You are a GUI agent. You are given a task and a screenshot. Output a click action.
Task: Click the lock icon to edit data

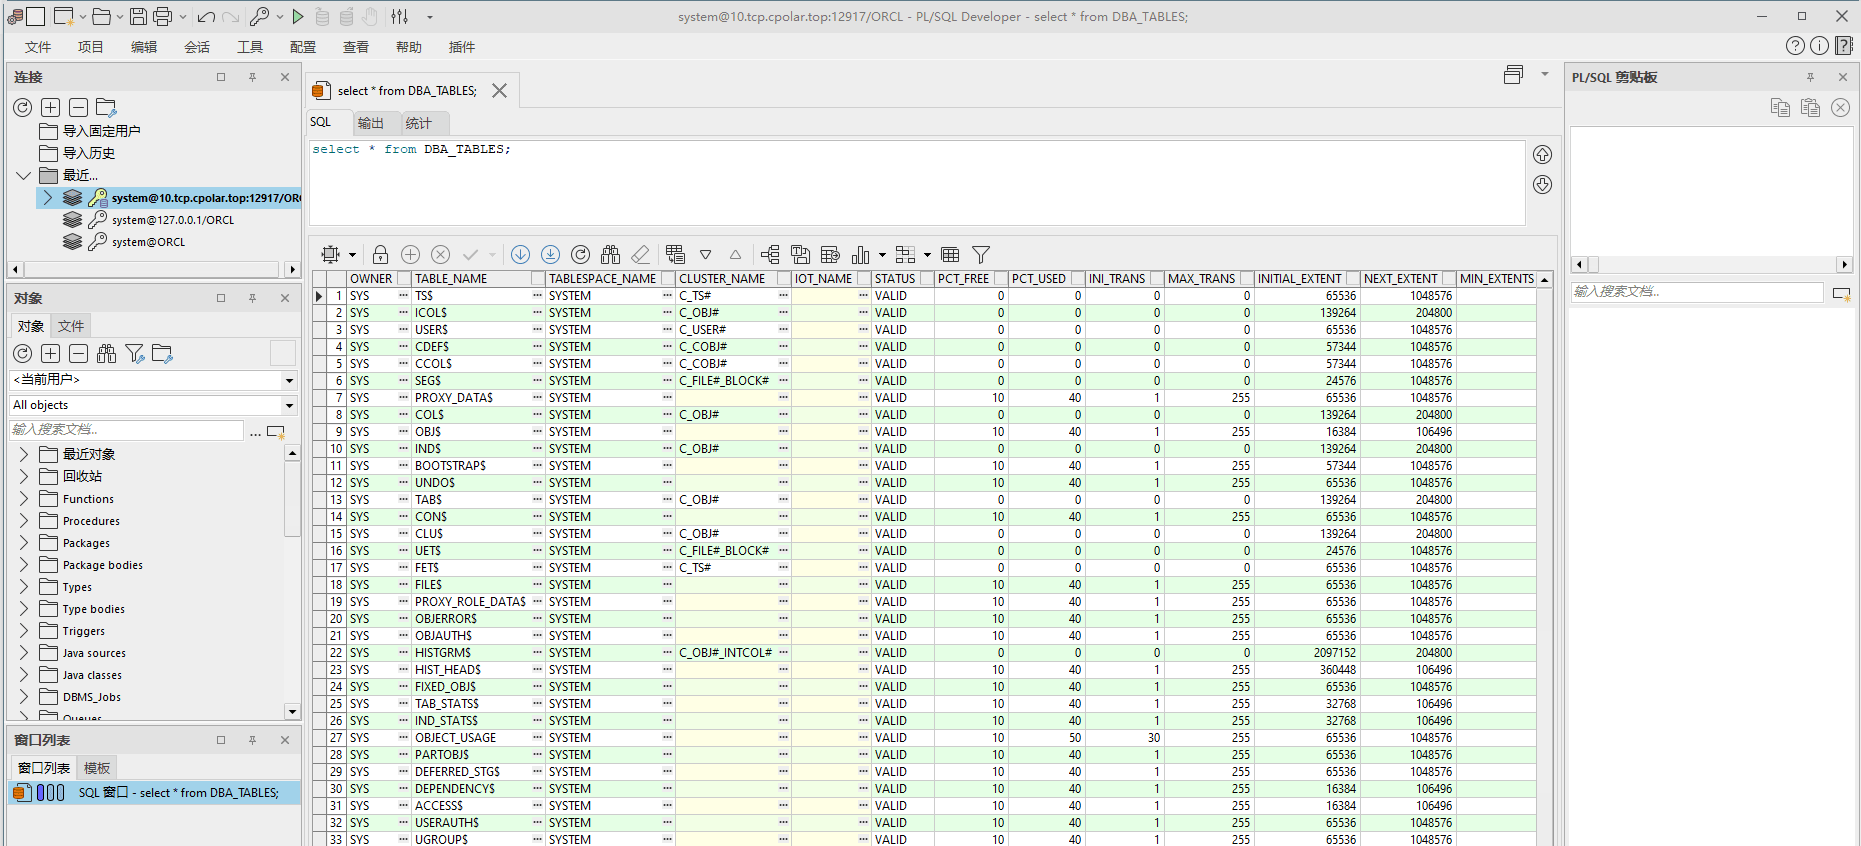[x=380, y=255]
